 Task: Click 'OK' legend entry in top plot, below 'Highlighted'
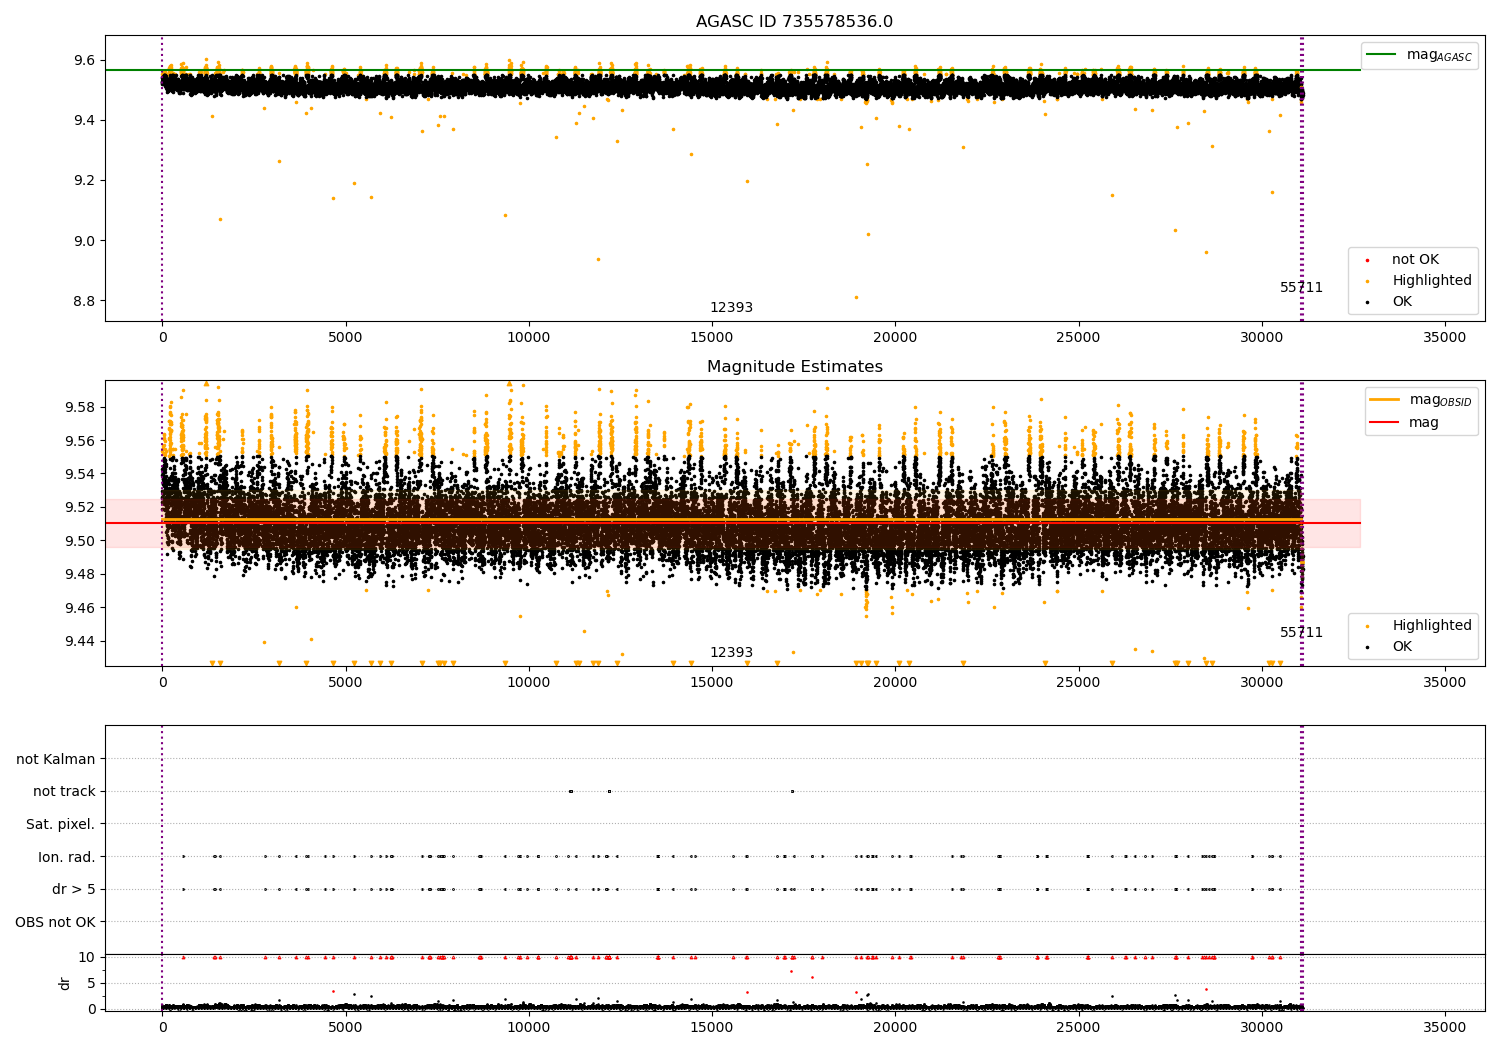(1389, 302)
